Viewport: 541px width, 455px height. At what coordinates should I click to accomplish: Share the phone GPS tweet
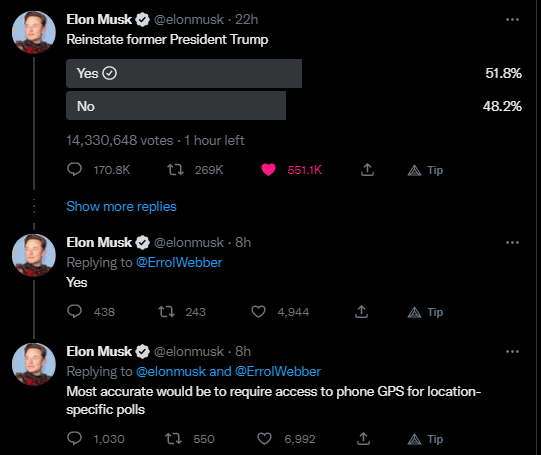point(363,438)
